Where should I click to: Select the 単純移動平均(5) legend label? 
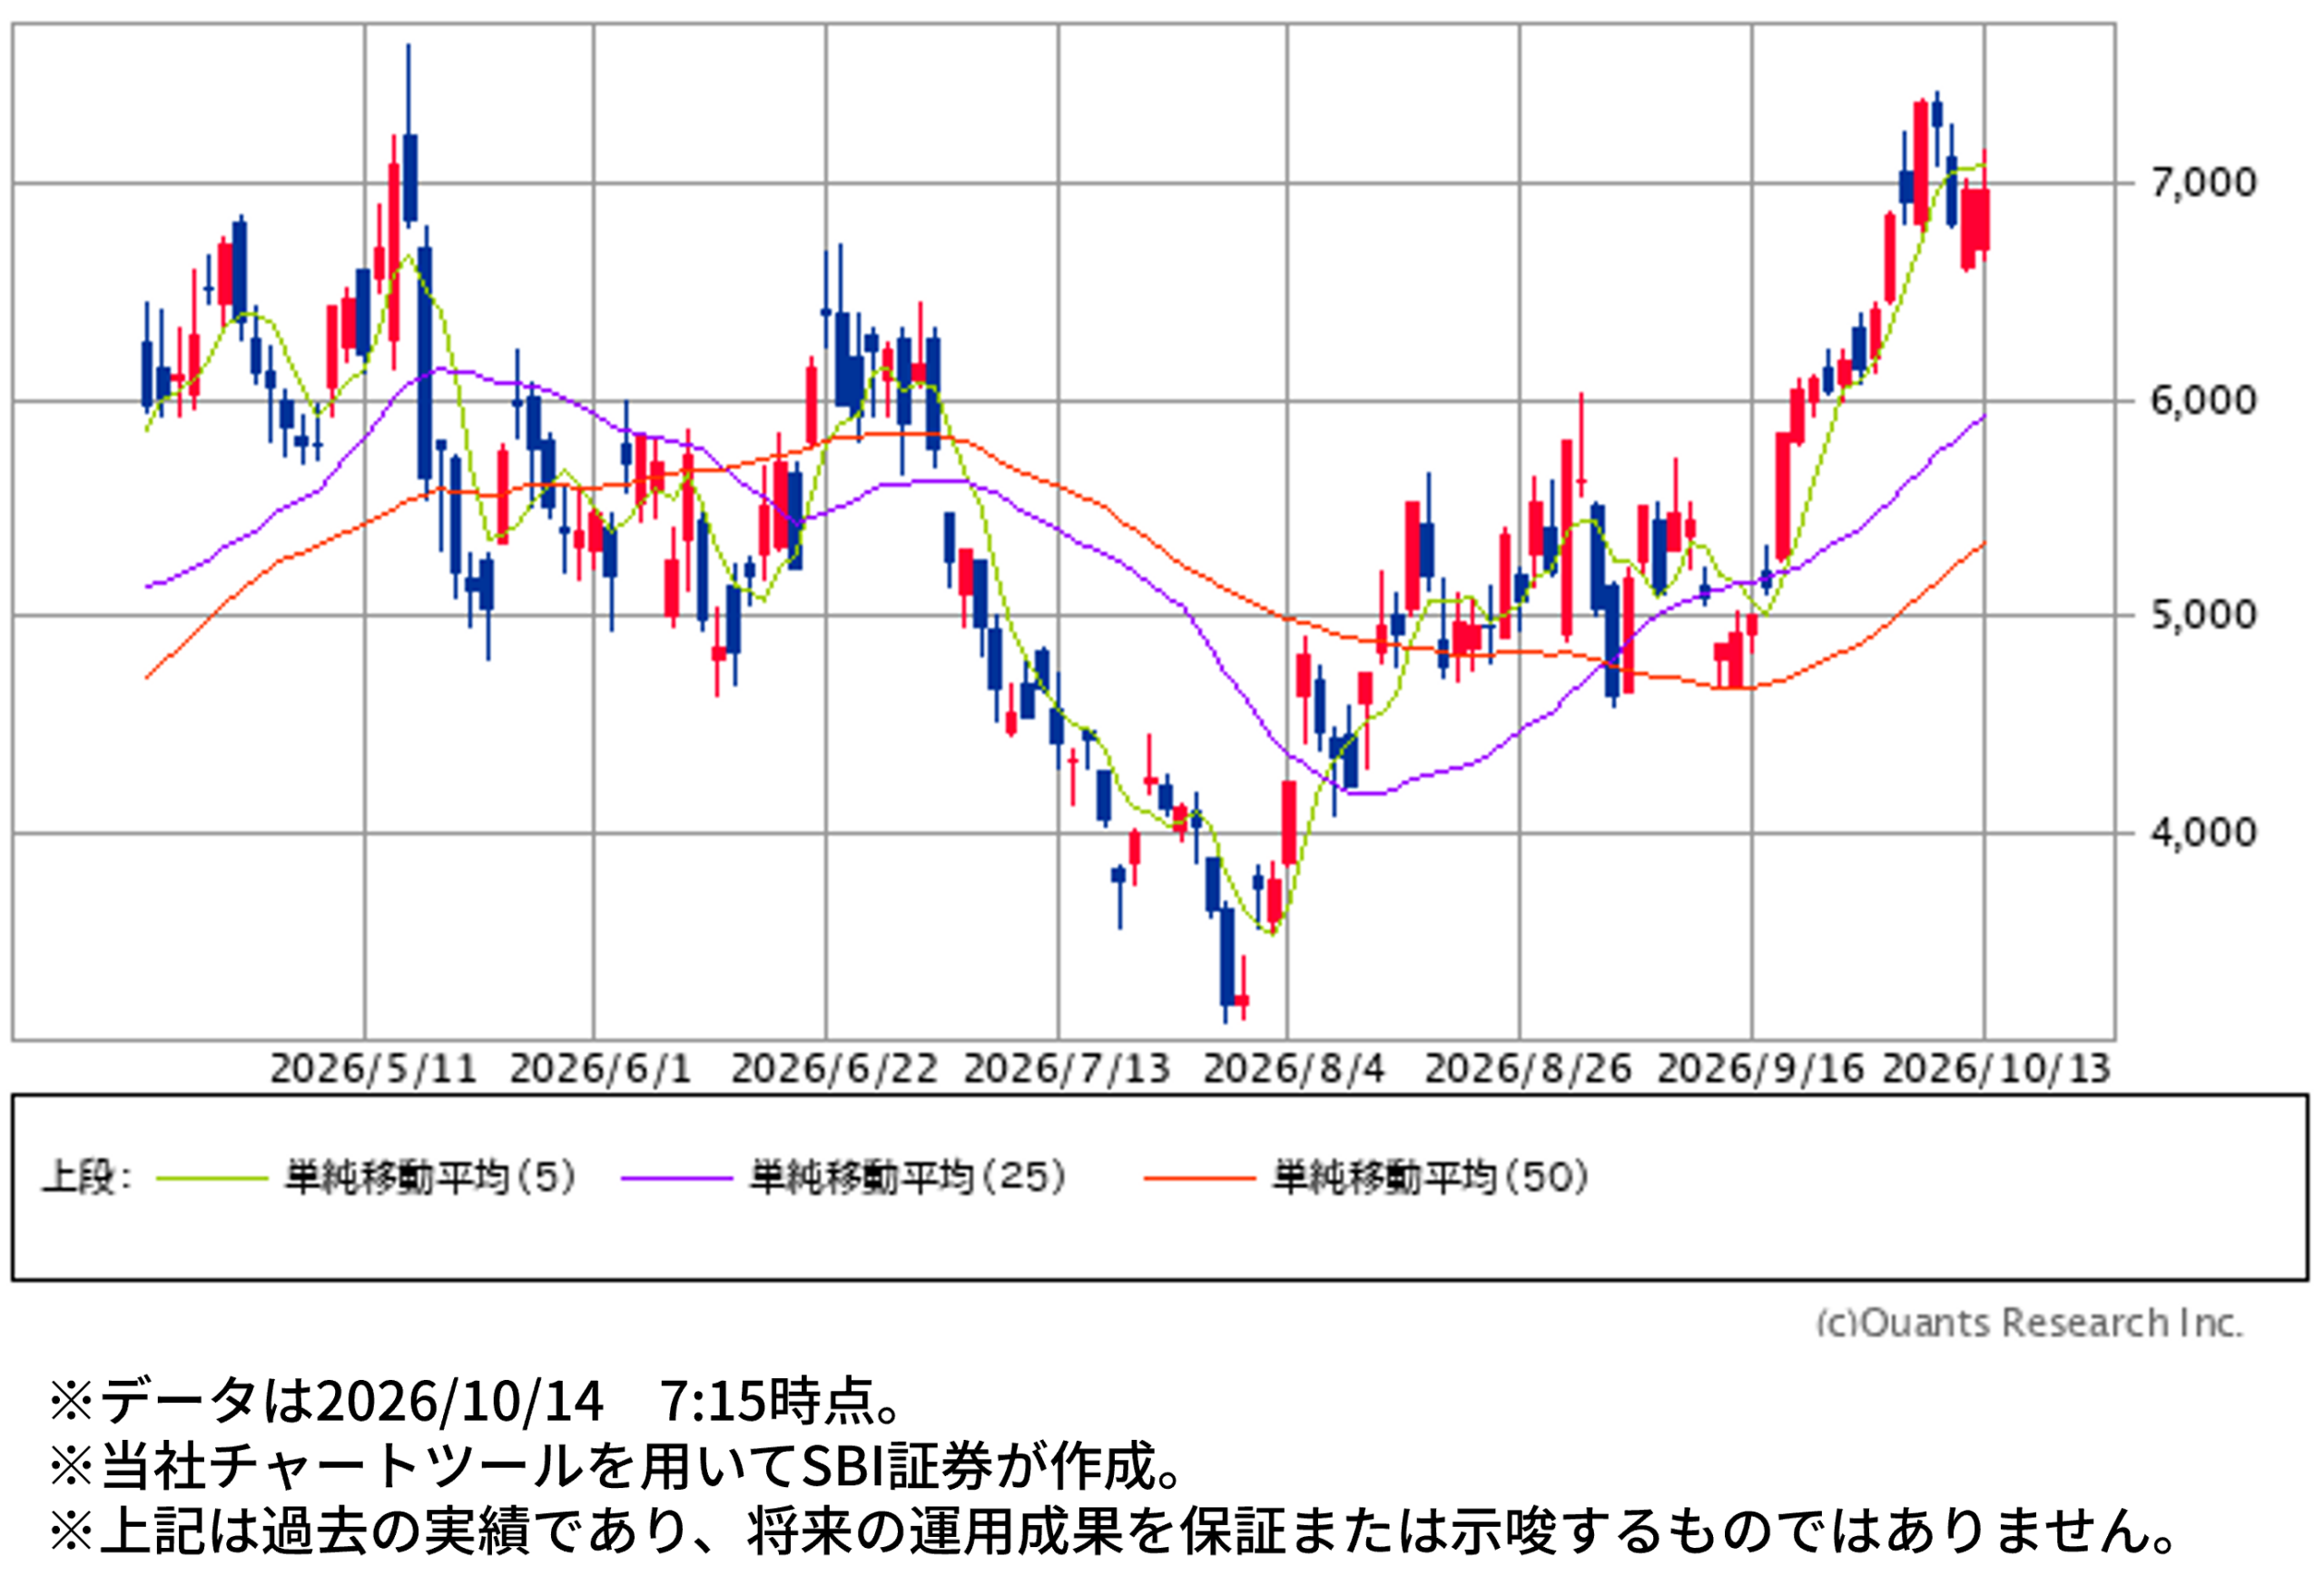point(431,1178)
